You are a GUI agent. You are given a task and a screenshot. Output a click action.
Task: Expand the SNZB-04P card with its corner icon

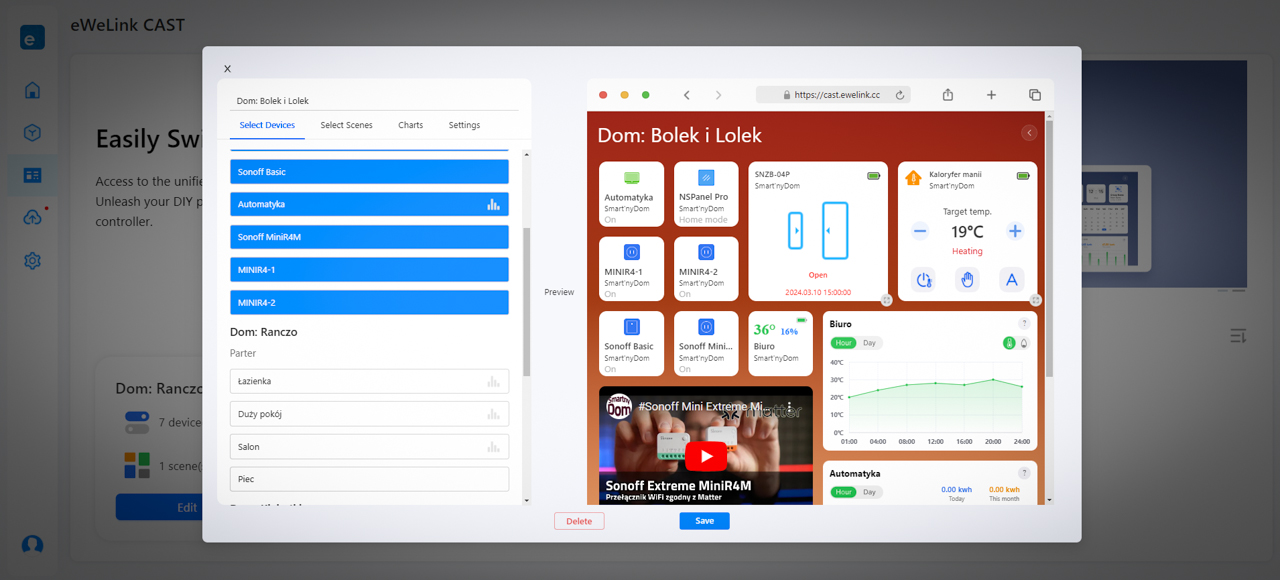click(x=886, y=300)
